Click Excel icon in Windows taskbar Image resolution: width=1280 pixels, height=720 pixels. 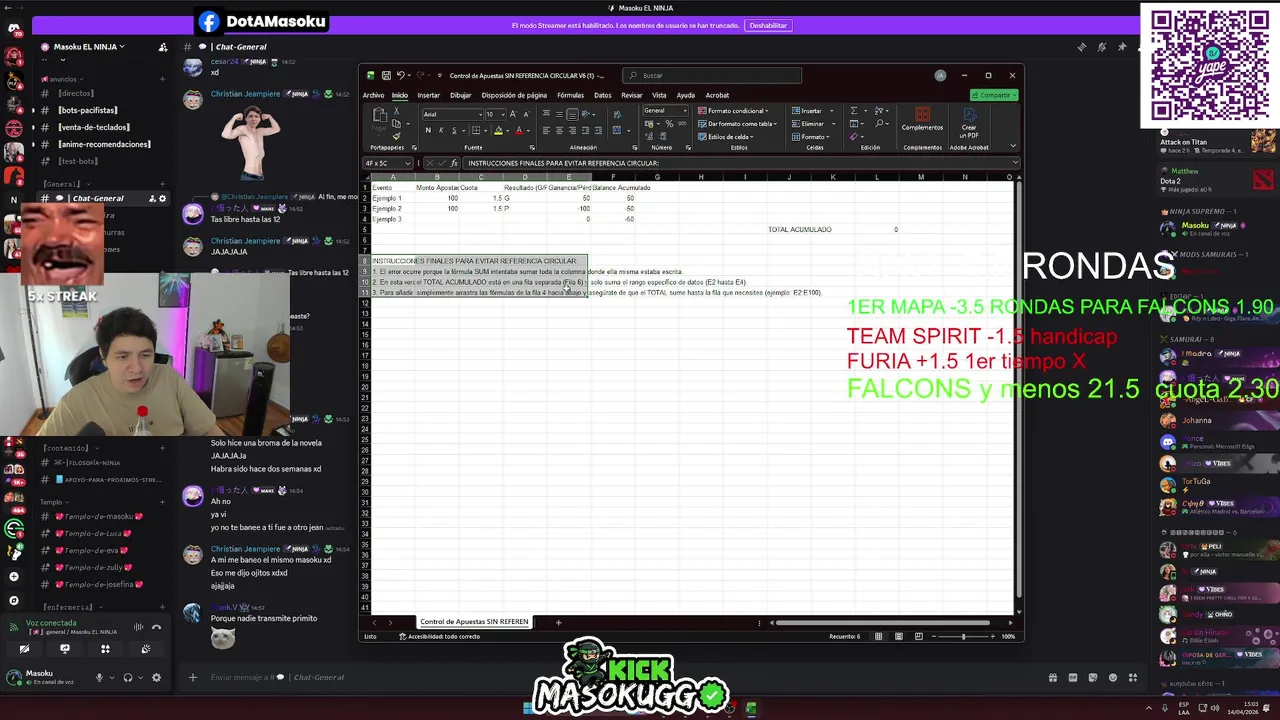[750, 708]
